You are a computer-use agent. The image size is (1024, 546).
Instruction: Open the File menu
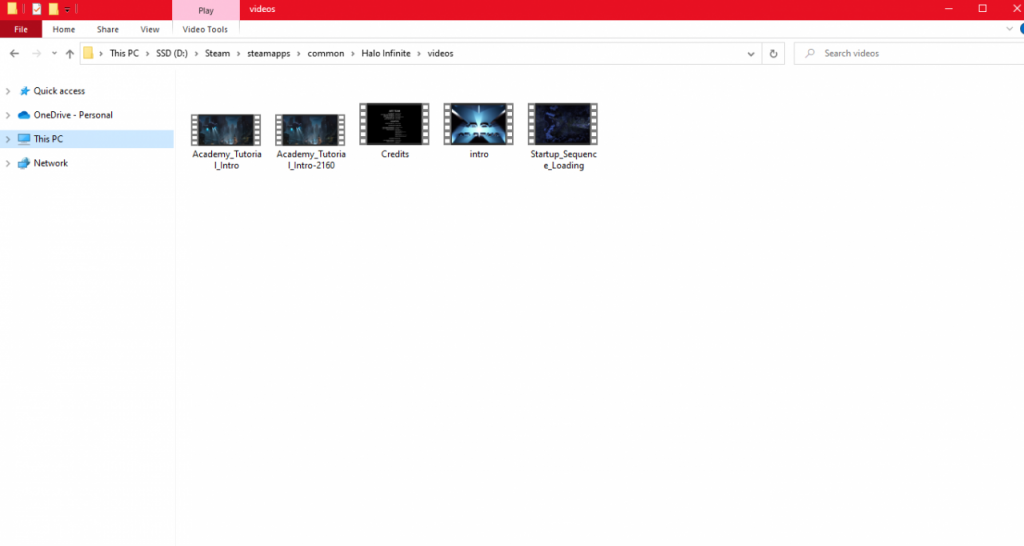(21, 29)
